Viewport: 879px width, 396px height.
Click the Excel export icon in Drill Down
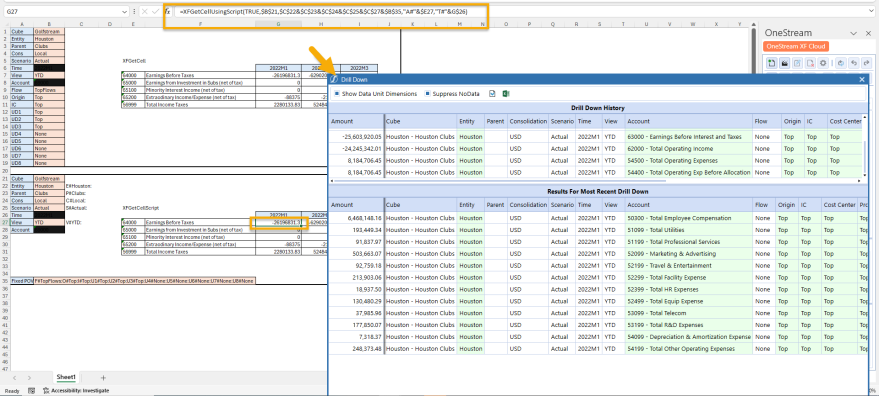[505, 94]
